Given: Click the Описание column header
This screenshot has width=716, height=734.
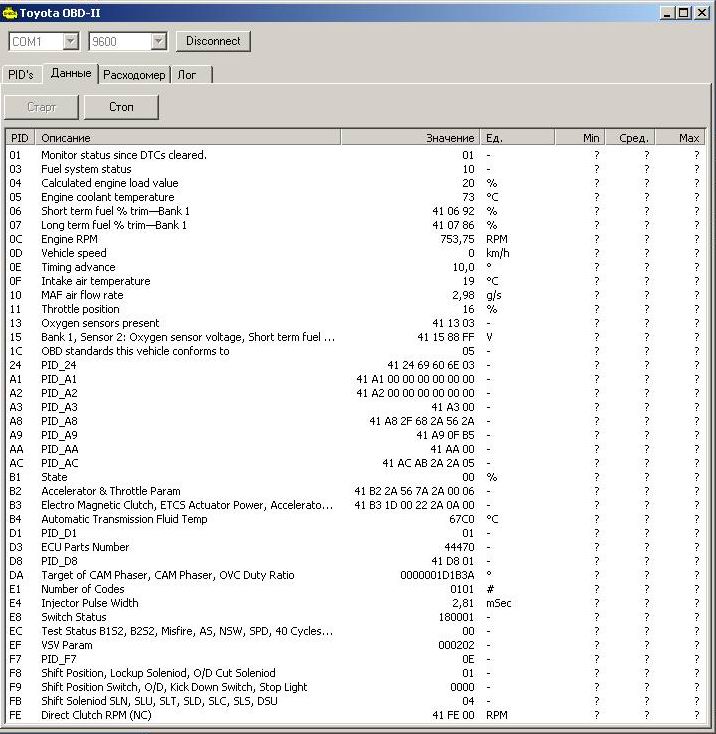Looking at the screenshot, I should point(188,138).
